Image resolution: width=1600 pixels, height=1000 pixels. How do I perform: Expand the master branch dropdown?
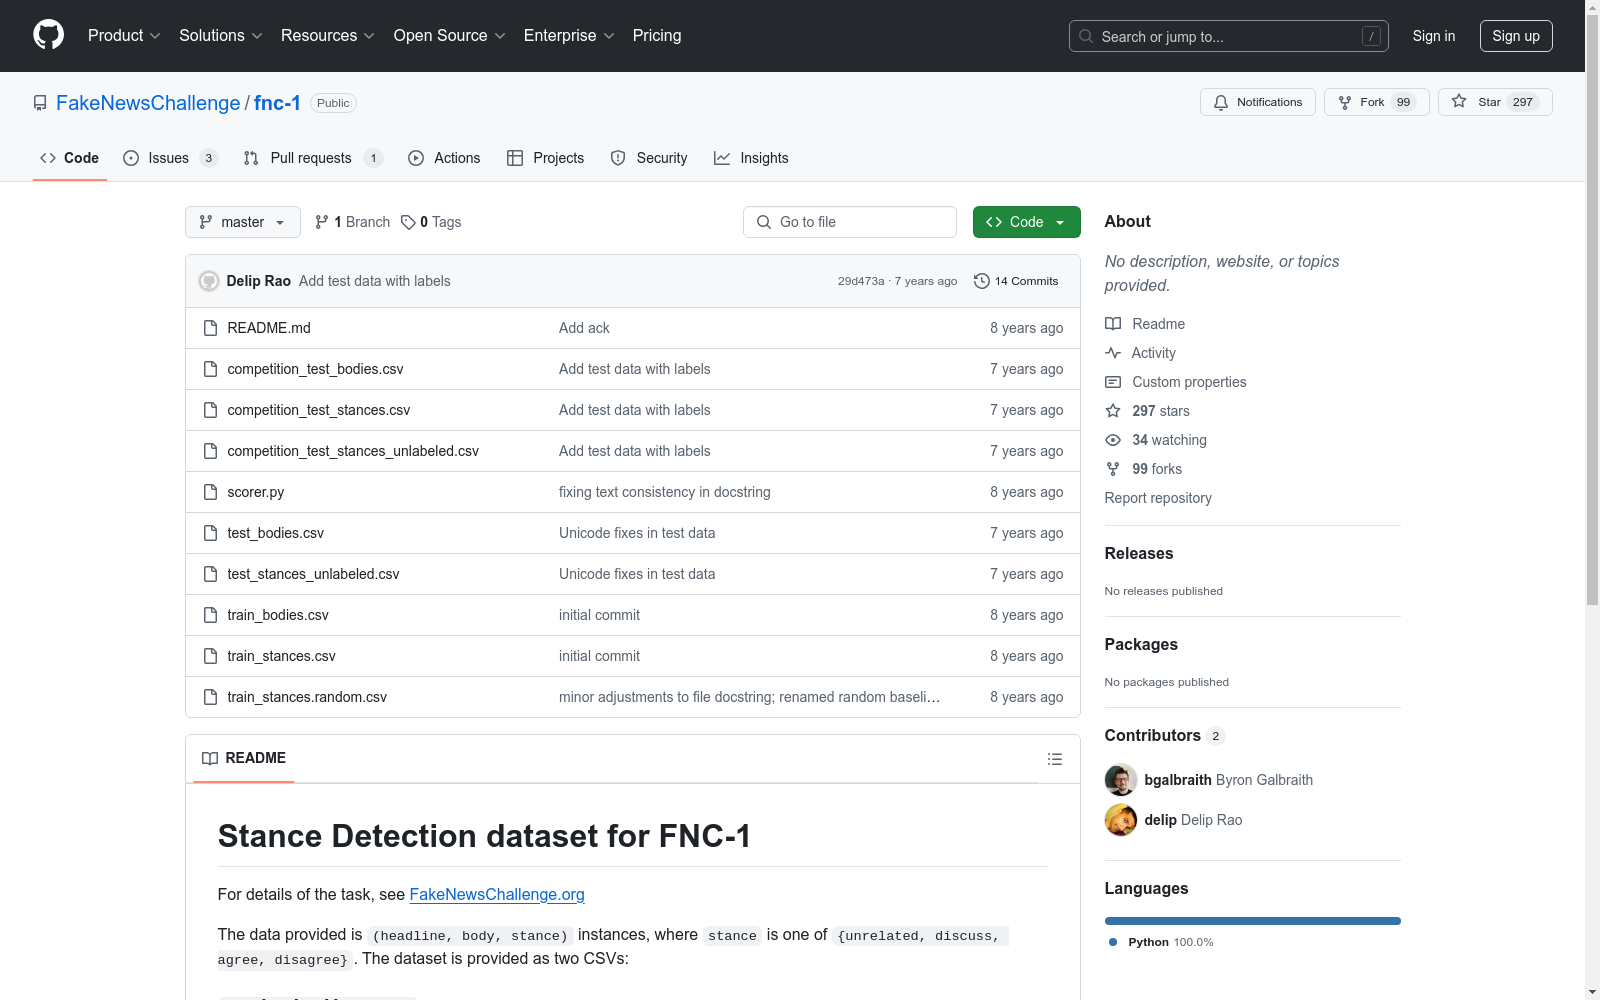click(x=243, y=222)
